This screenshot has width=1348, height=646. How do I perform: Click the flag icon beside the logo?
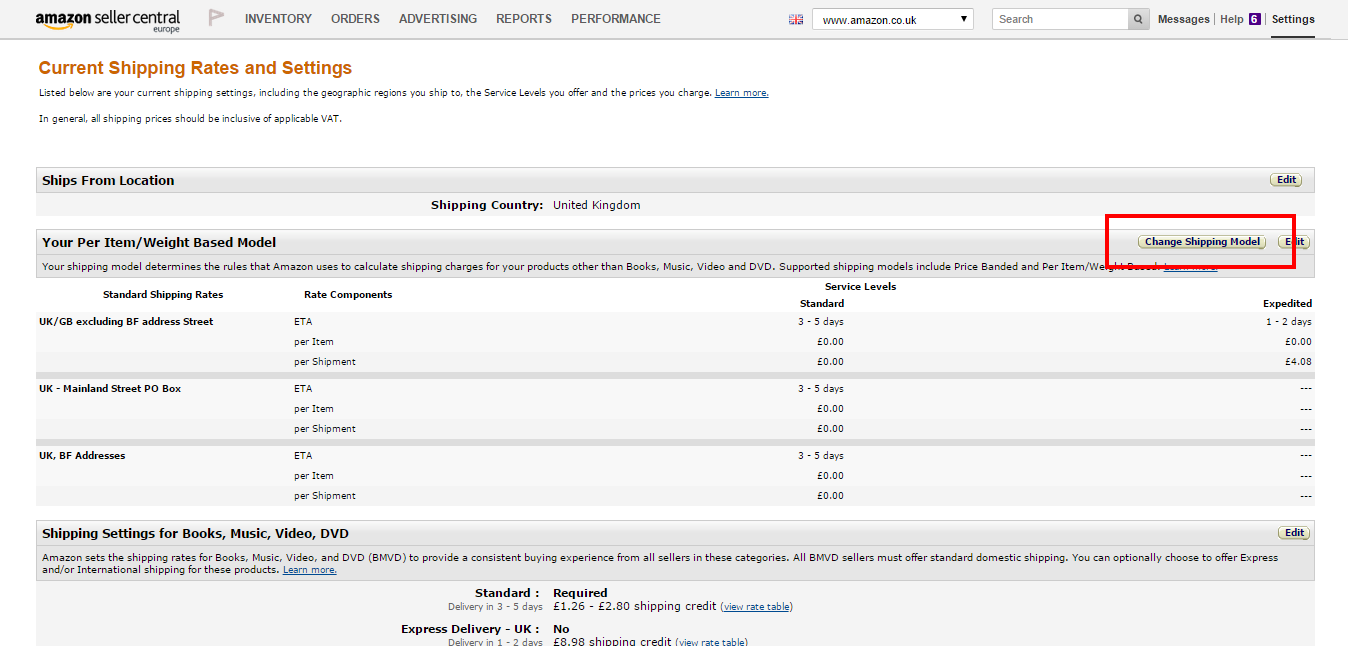[216, 18]
